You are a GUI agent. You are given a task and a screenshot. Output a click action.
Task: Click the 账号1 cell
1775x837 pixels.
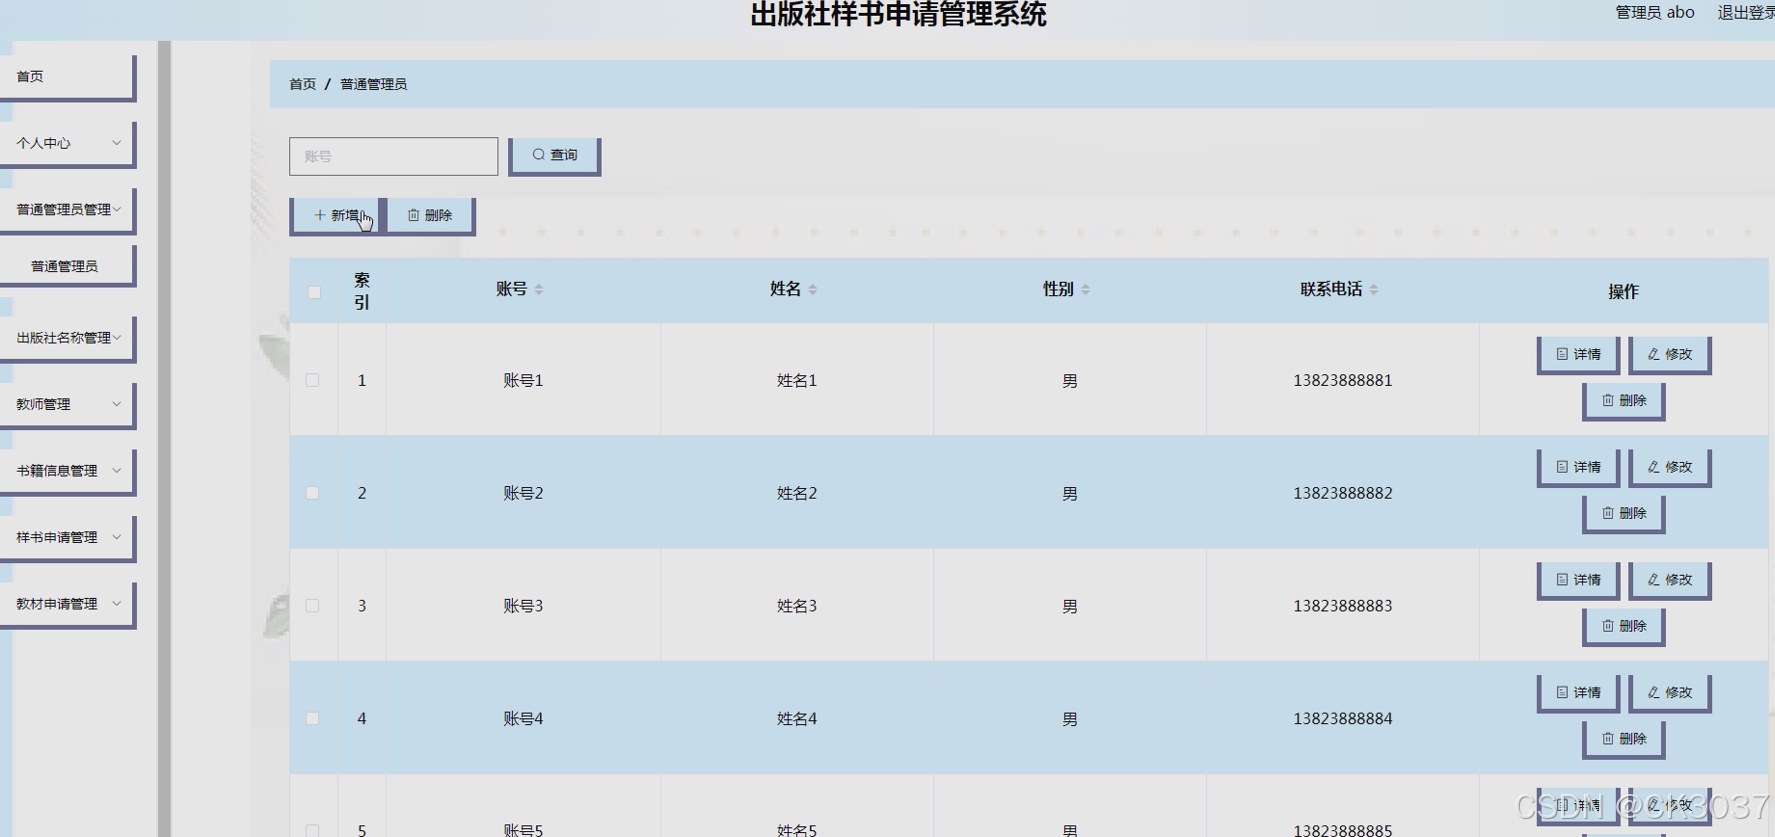tap(523, 380)
